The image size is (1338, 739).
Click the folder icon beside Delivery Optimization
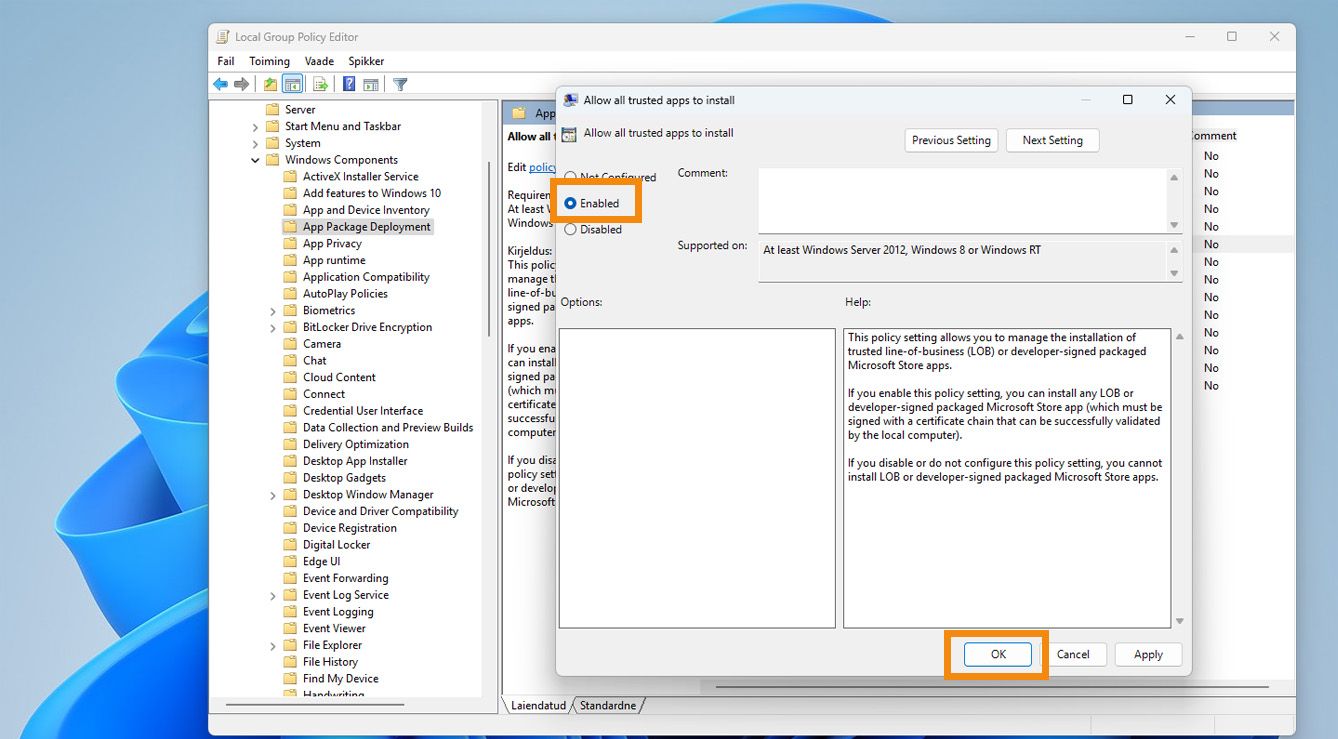point(290,445)
